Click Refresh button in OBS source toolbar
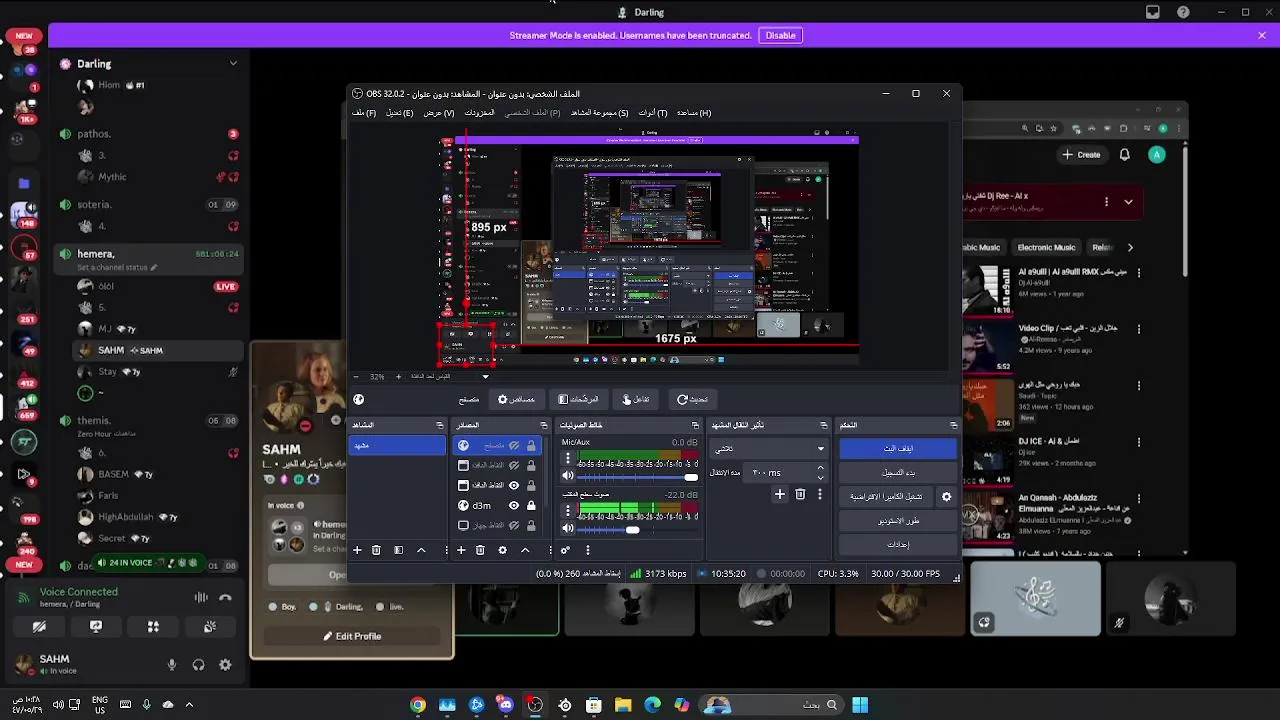 coord(692,399)
